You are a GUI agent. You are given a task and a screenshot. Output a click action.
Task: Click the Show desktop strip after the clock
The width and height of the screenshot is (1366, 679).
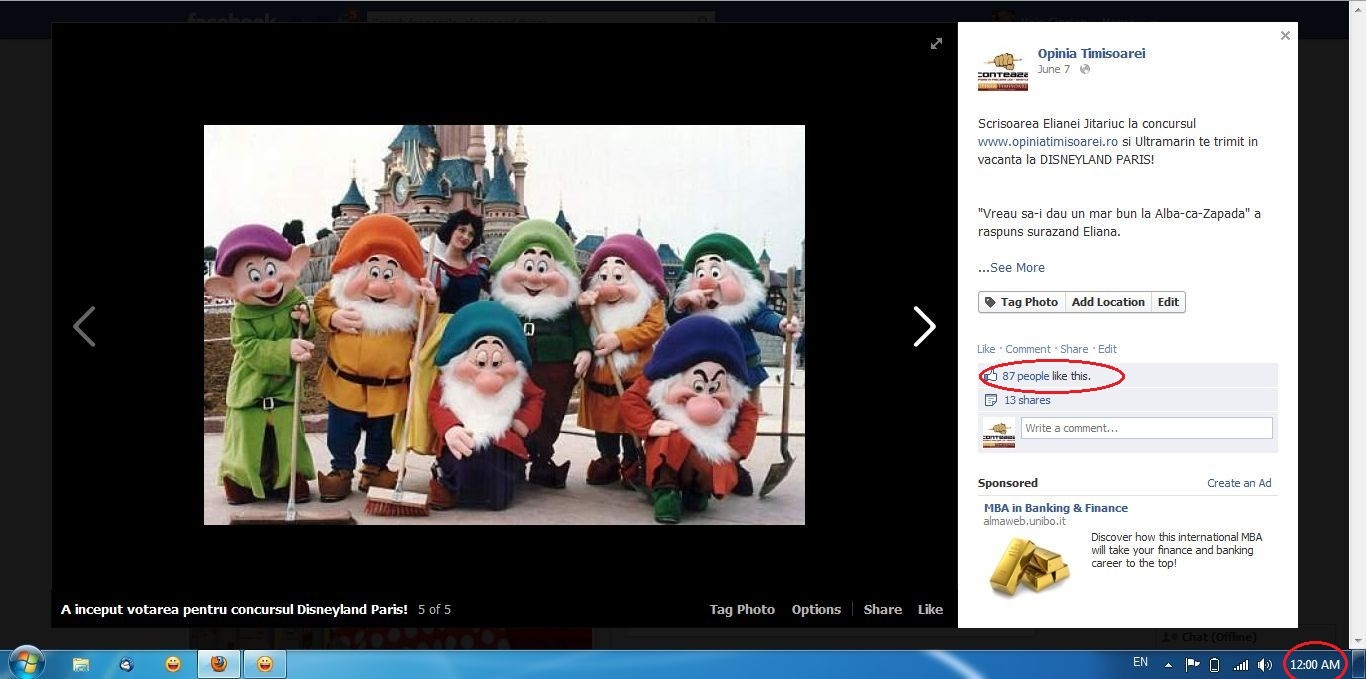(1359, 664)
